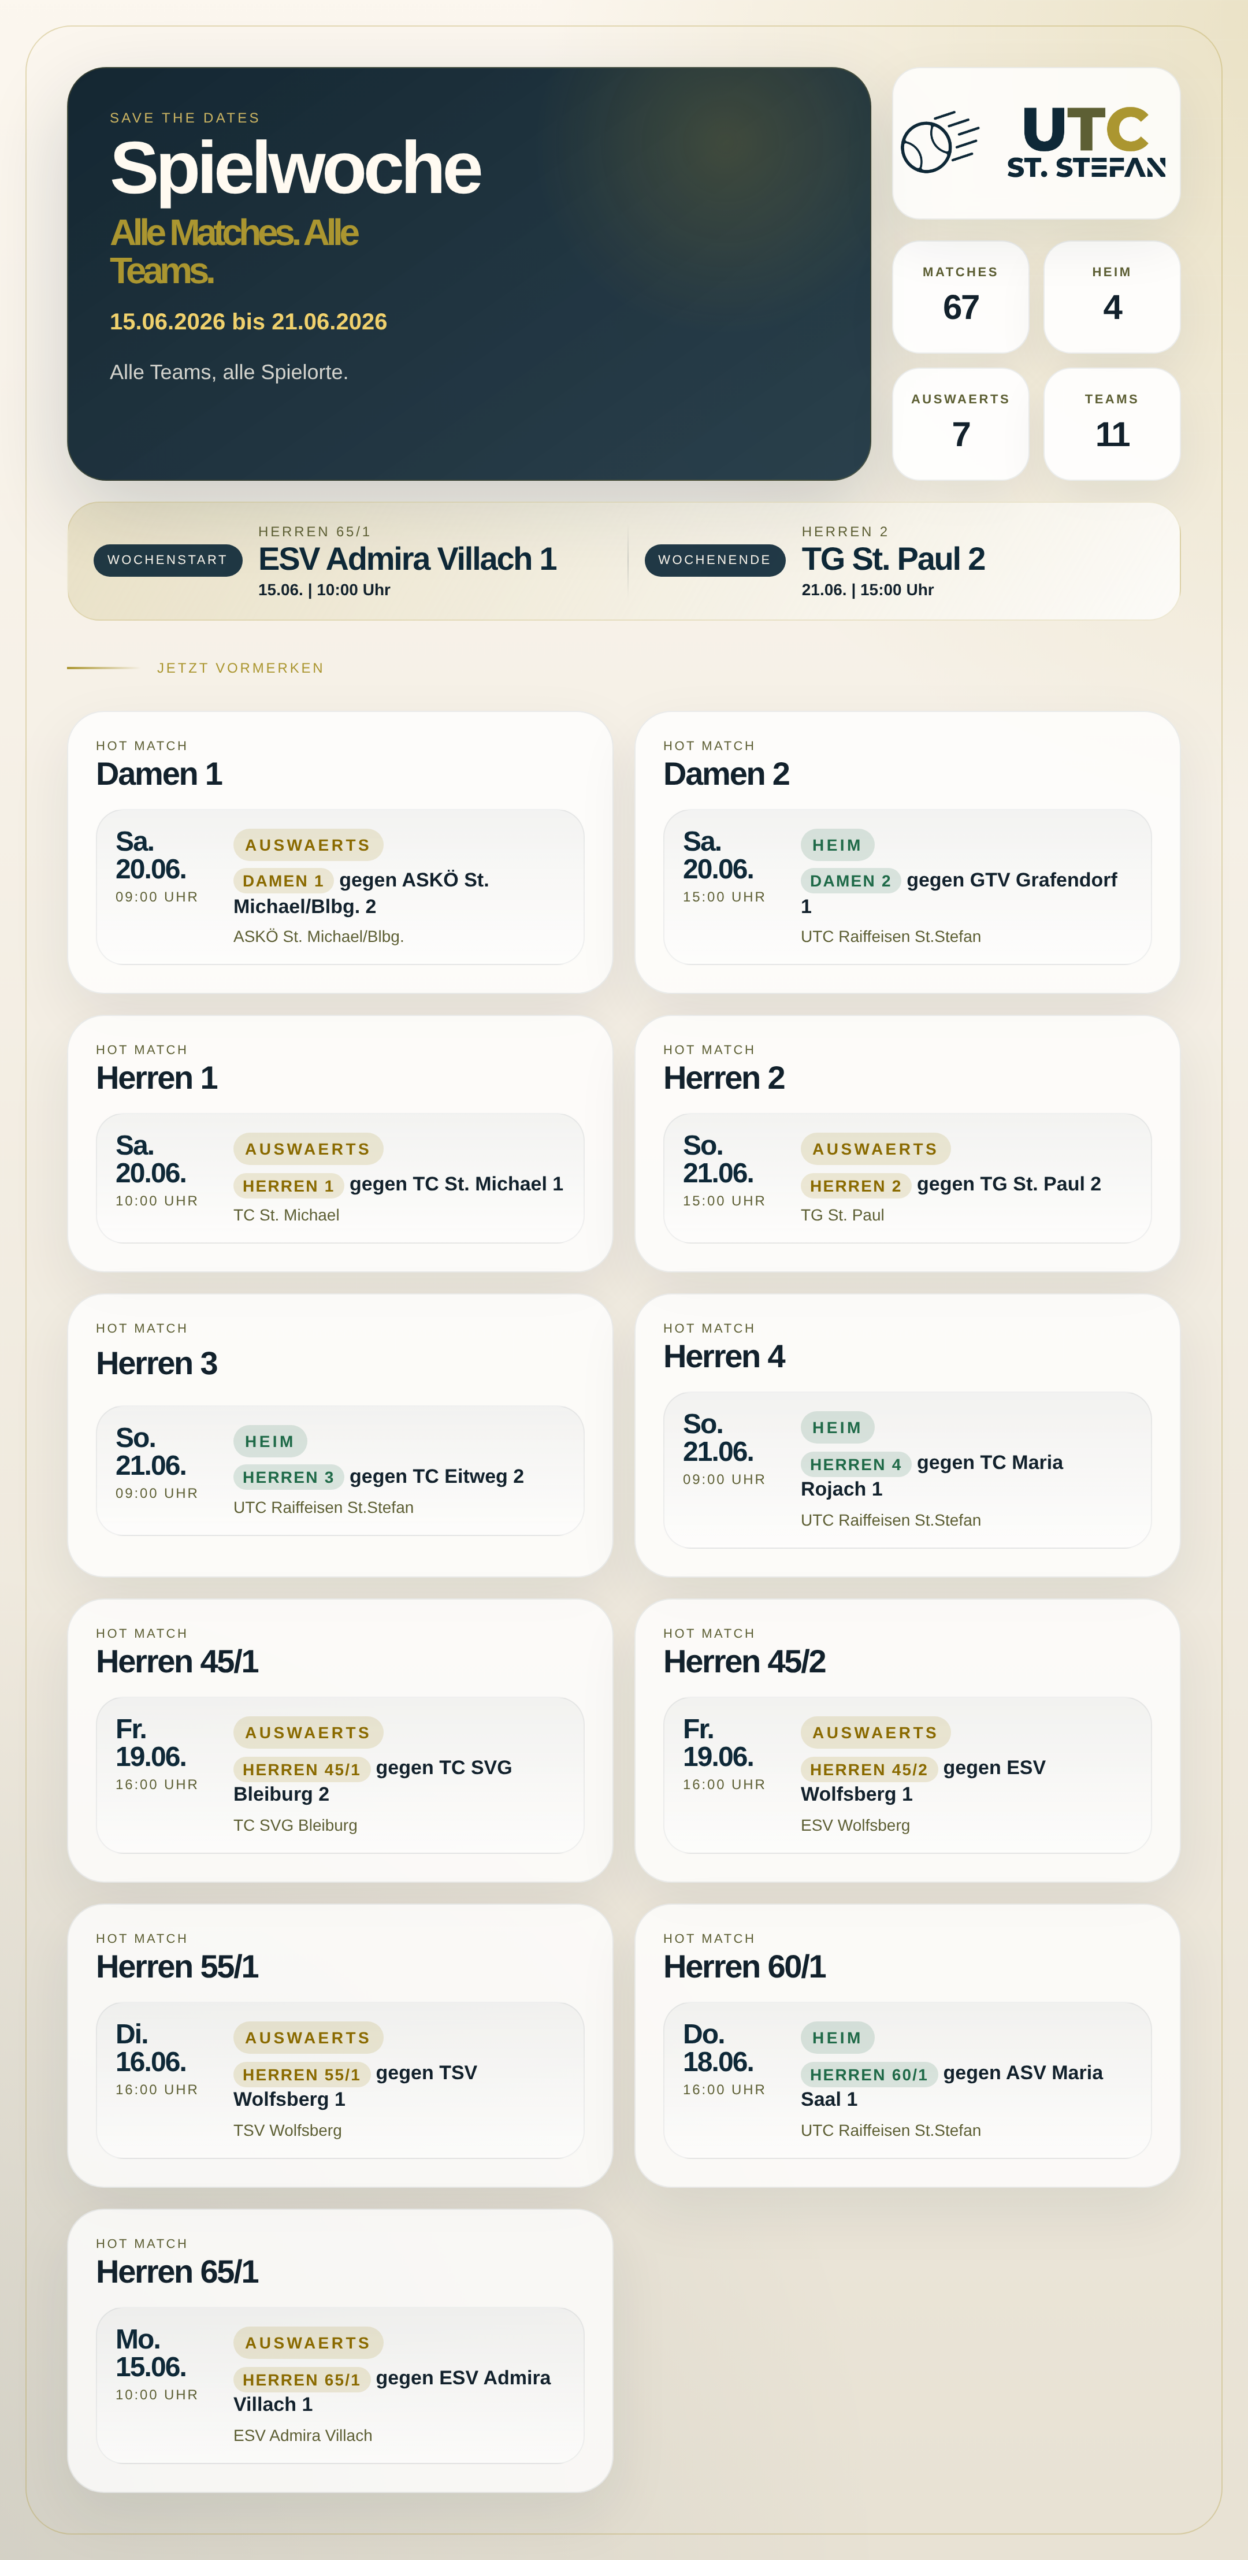This screenshot has height=2560, width=1248.
Task: Click the Herren 45/1 team pill
Action: pyautogui.click(x=301, y=1769)
